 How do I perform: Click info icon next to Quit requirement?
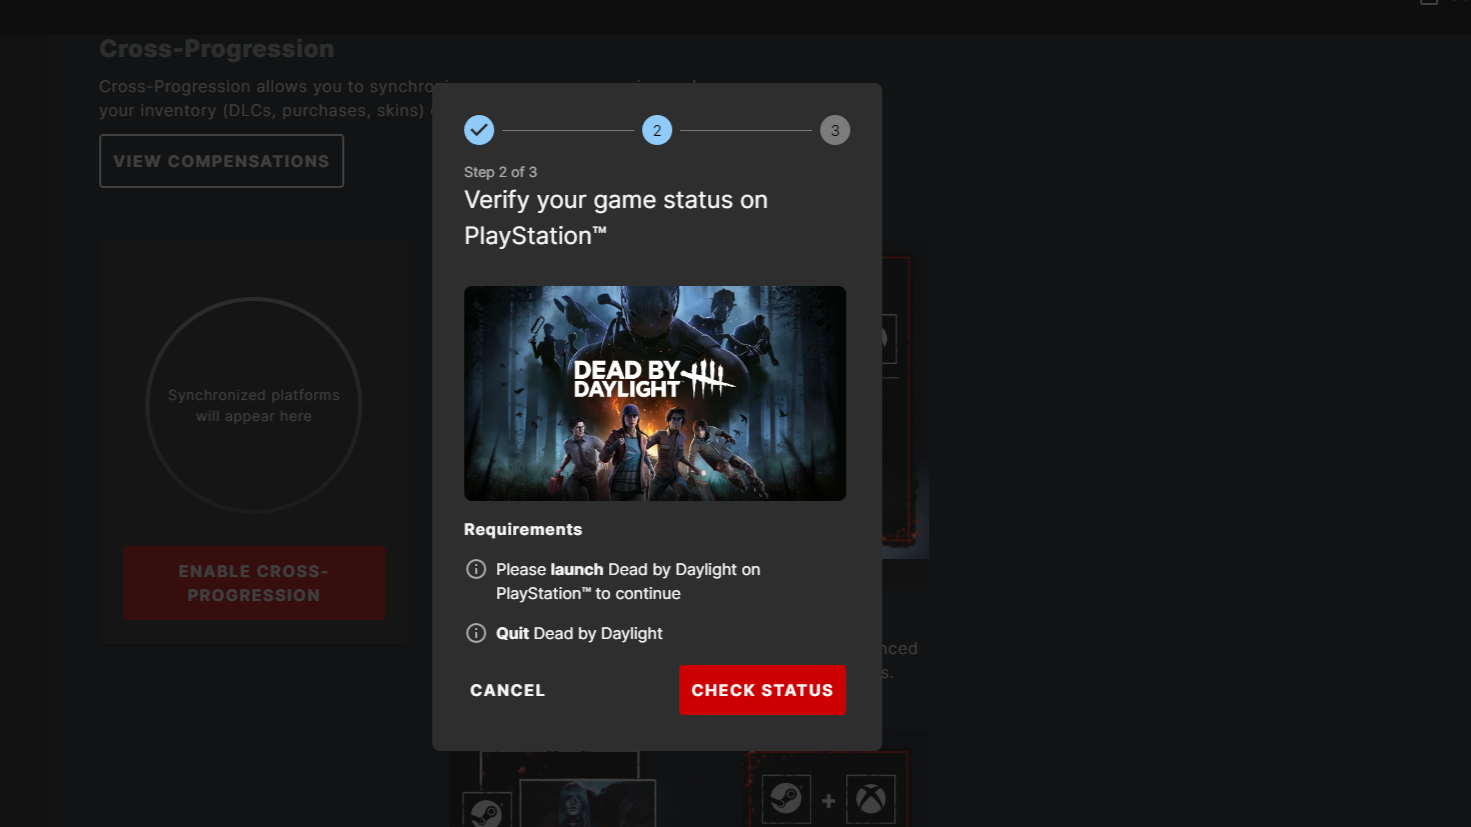coord(476,633)
